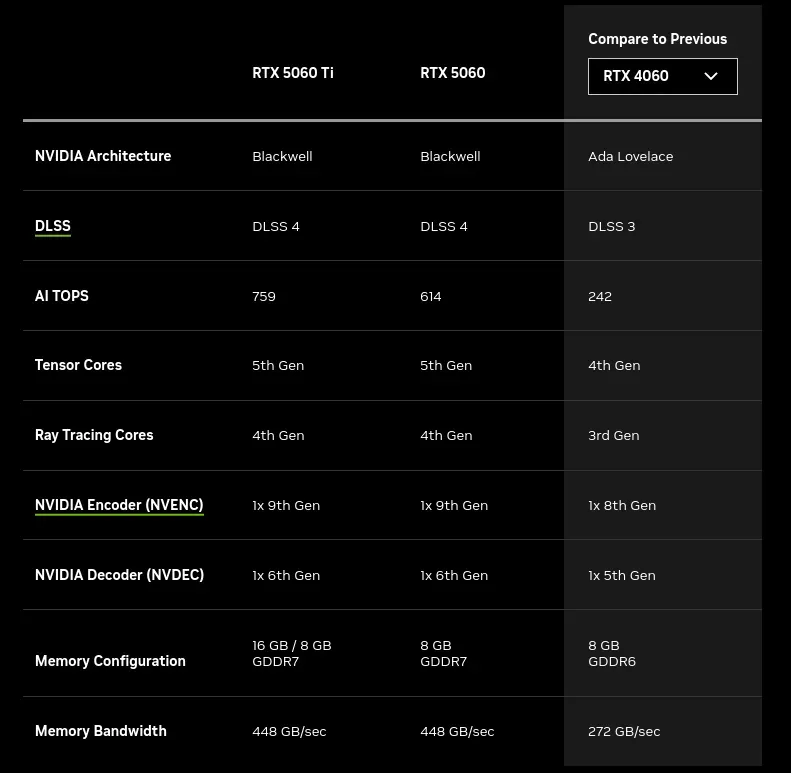Click the Memory Bandwidth row label
The height and width of the screenshot is (773, 791).
[100, 731]
